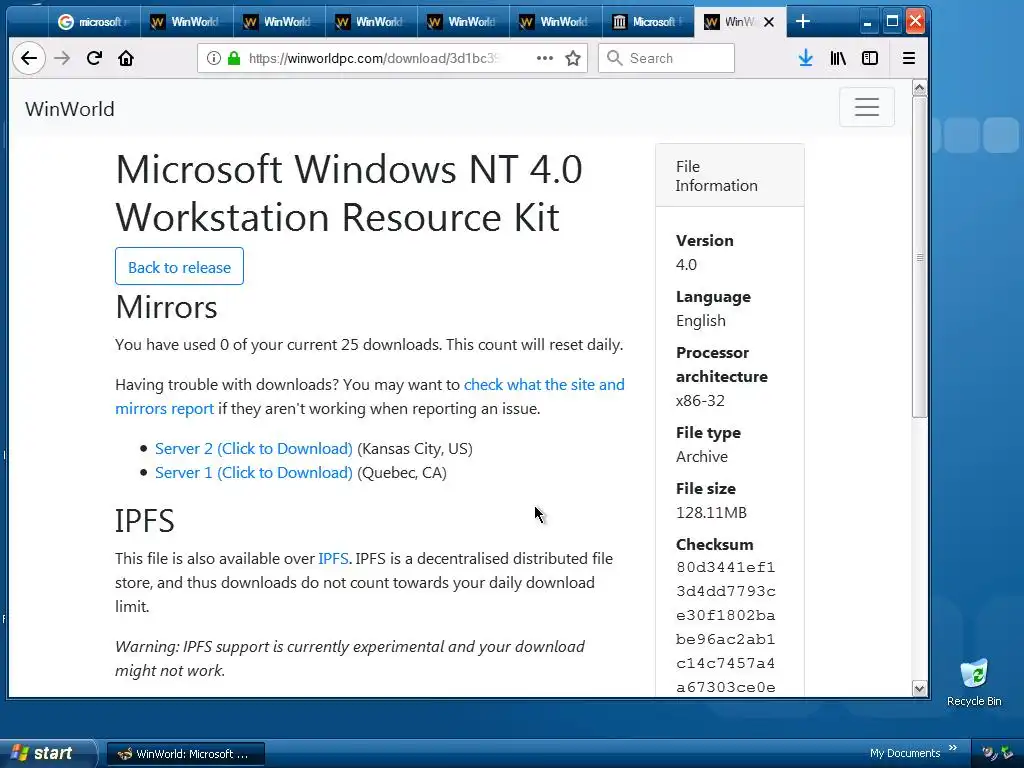Open the Firefox hamburger menu
The height and width of the screenshot is (768, 1024).
[908, 58]
